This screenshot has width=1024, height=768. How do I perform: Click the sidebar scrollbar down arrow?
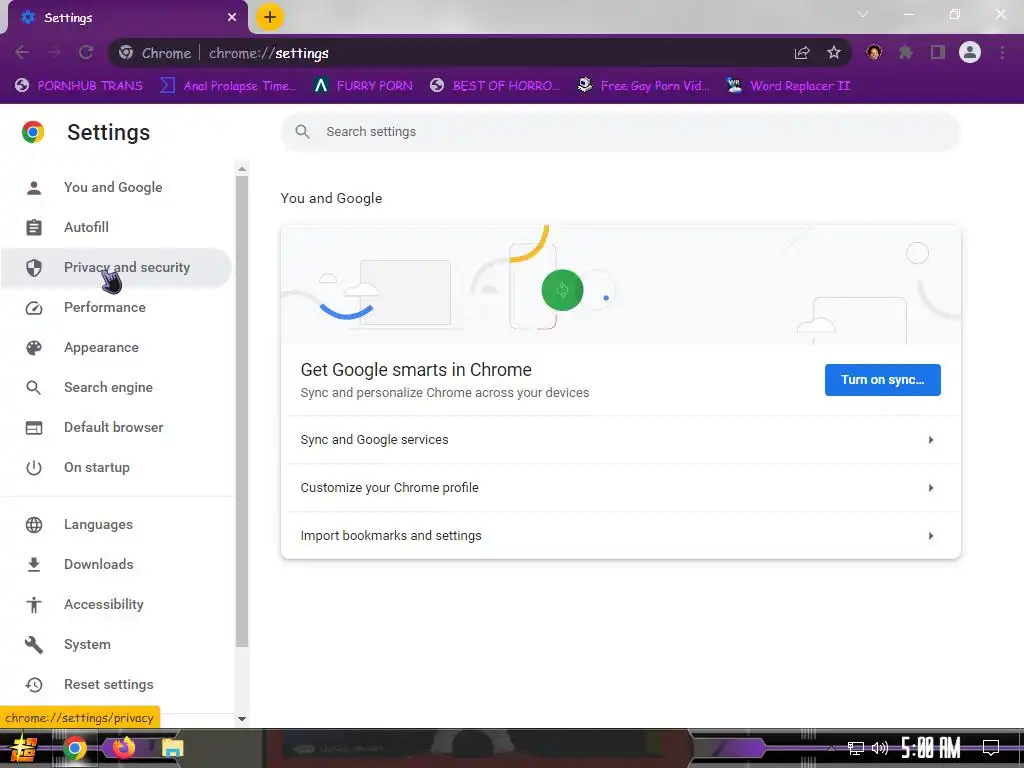[242, 718]
